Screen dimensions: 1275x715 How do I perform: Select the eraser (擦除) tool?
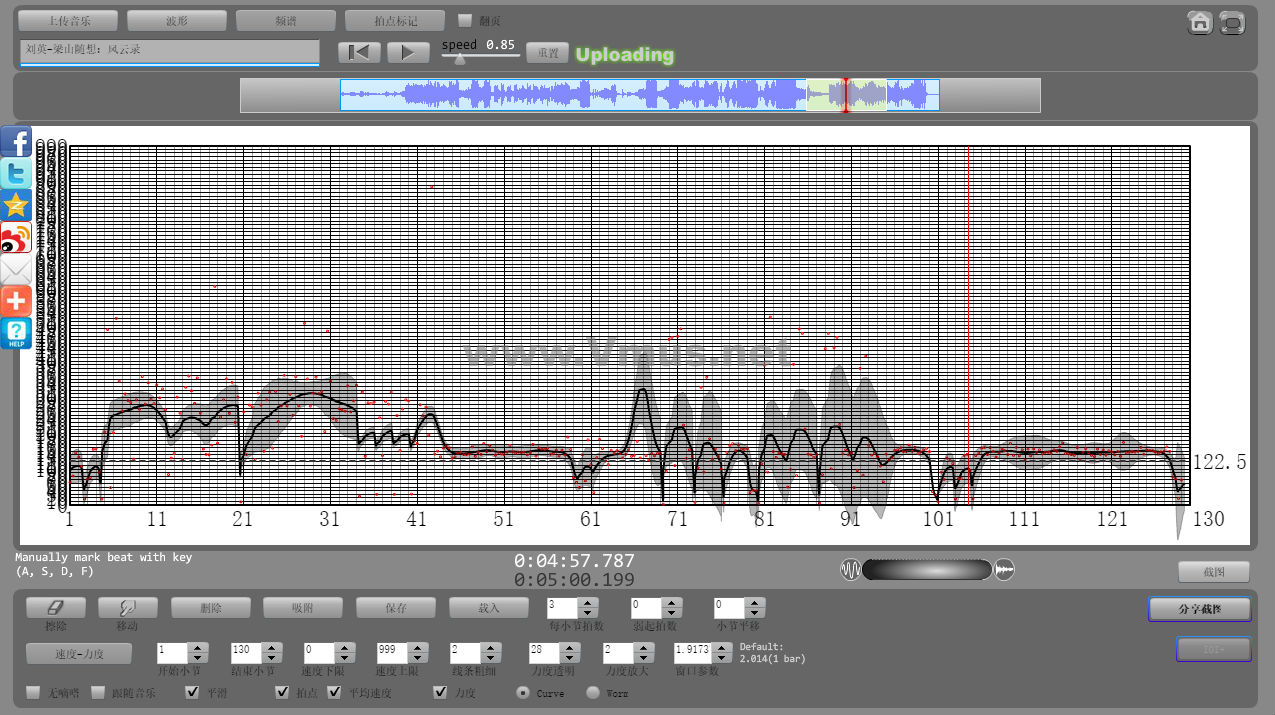coord(55,608)
